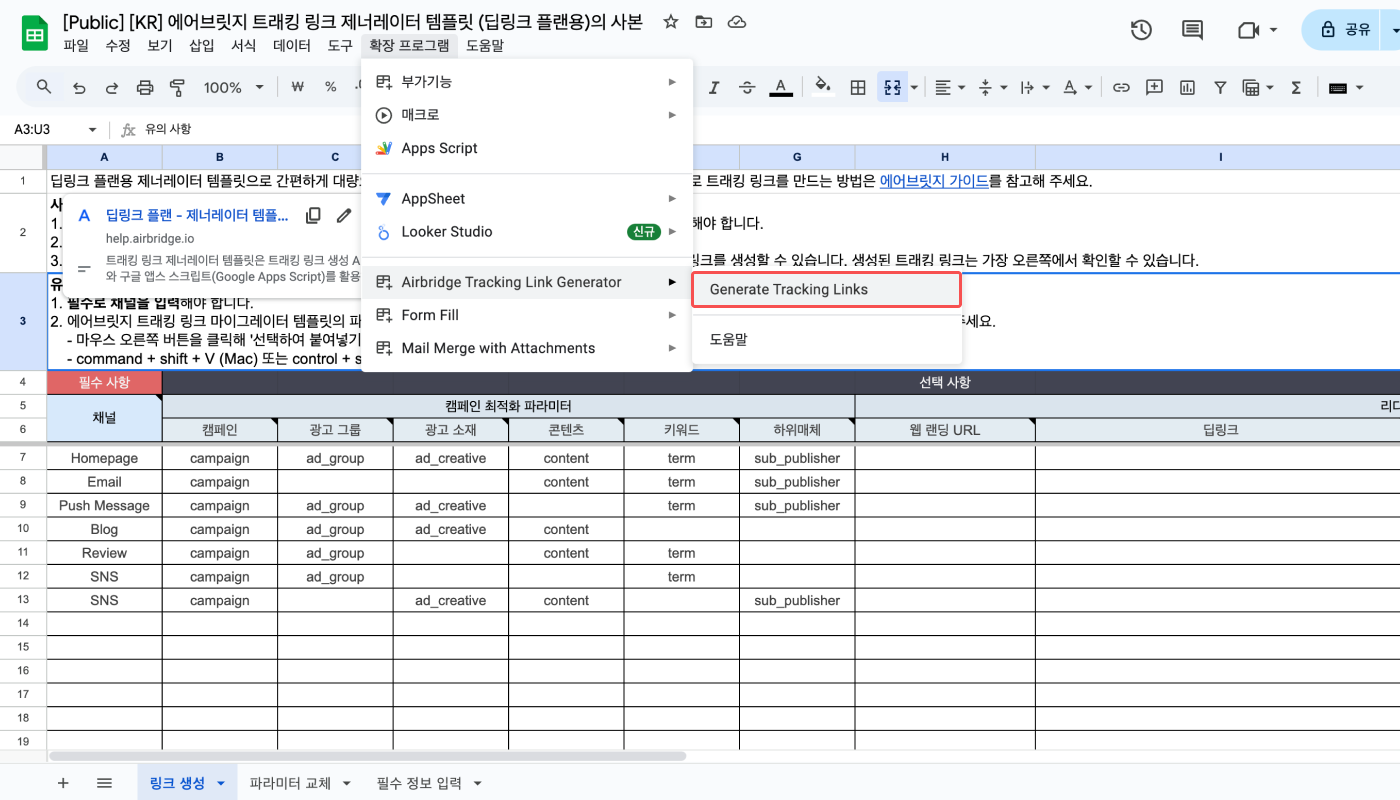The image size is (1400, 800).
Task: Open the 링크 생성 tab dropdown arrow
Action: click(221, 783)
